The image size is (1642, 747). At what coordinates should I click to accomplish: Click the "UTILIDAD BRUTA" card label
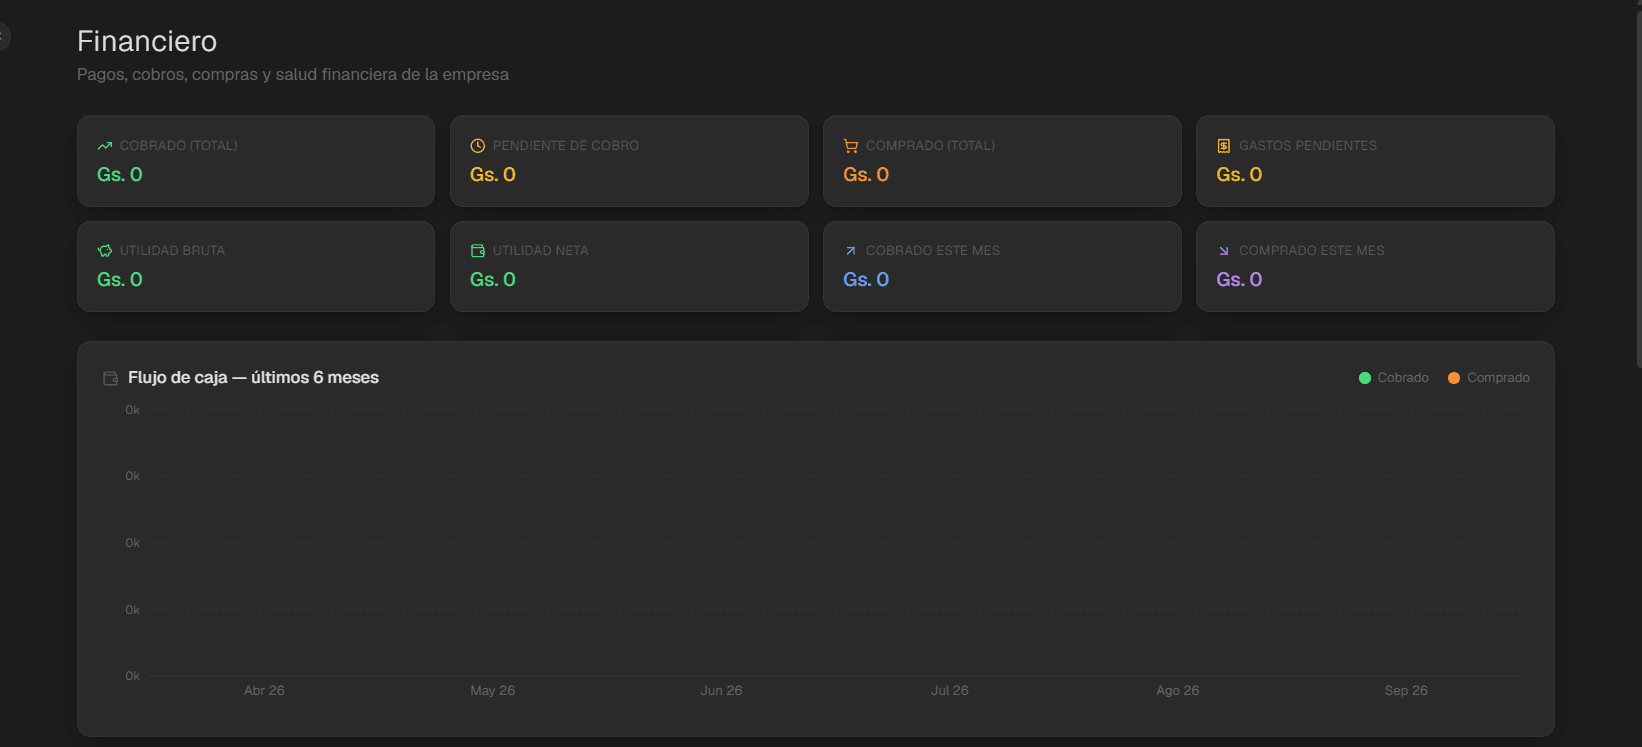click(x=173, y=251)
